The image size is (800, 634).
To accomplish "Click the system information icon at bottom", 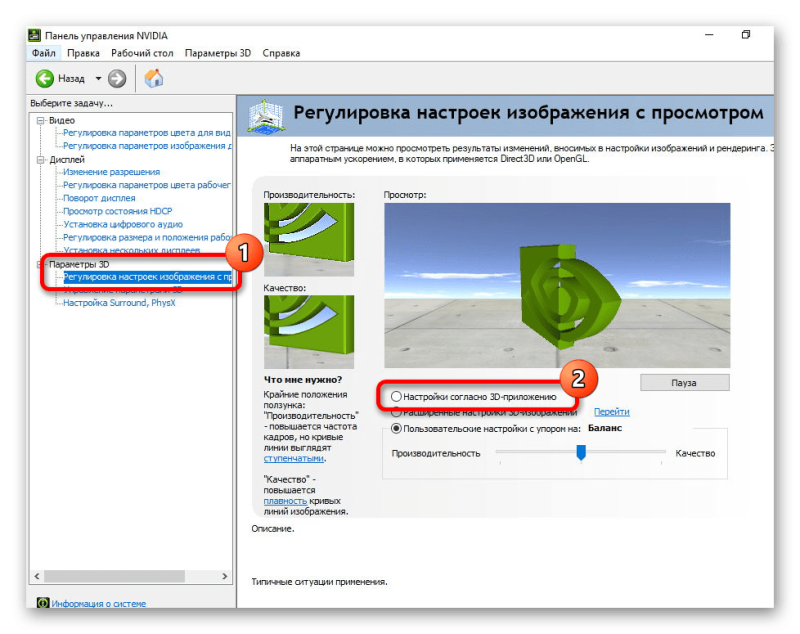I will click(43, 603).
